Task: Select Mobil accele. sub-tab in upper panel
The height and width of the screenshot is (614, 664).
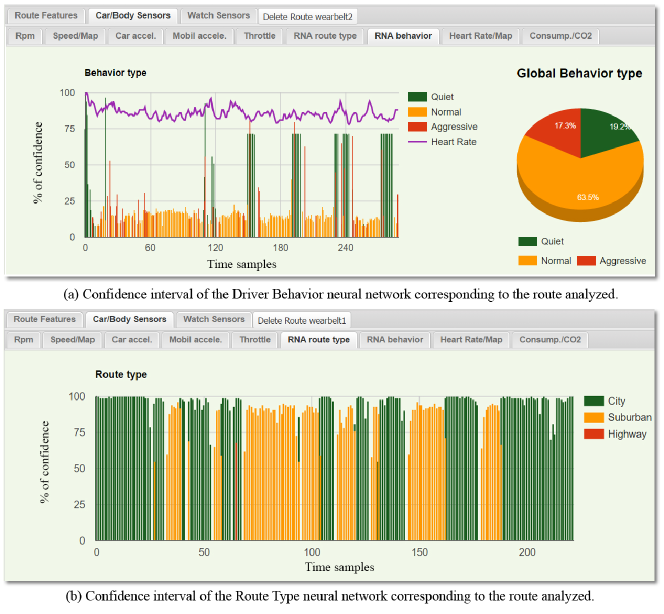Action: 199,36
